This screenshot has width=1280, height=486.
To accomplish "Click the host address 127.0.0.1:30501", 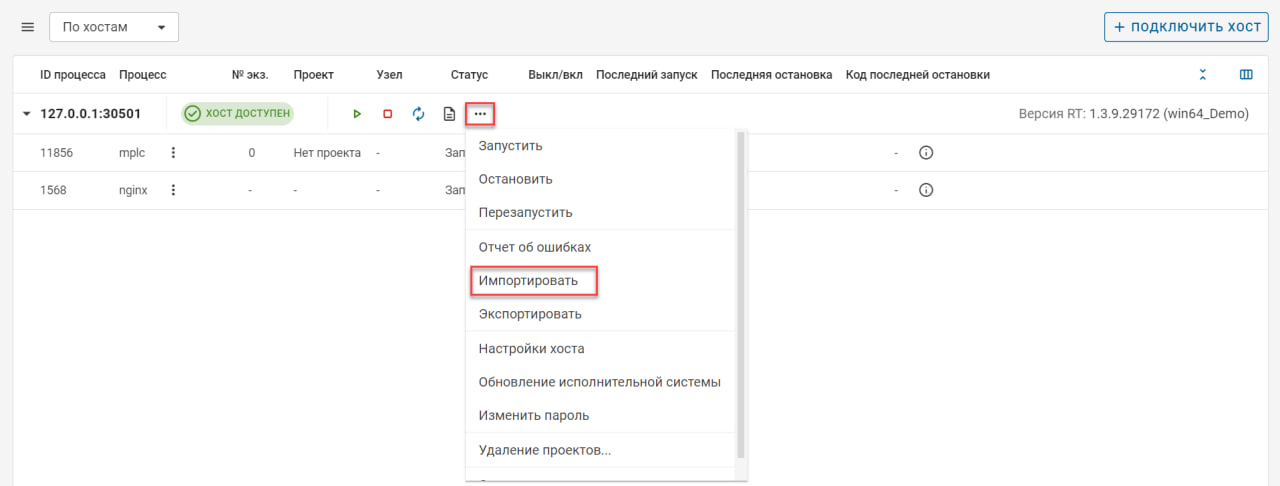I will (x=90, y=114).
